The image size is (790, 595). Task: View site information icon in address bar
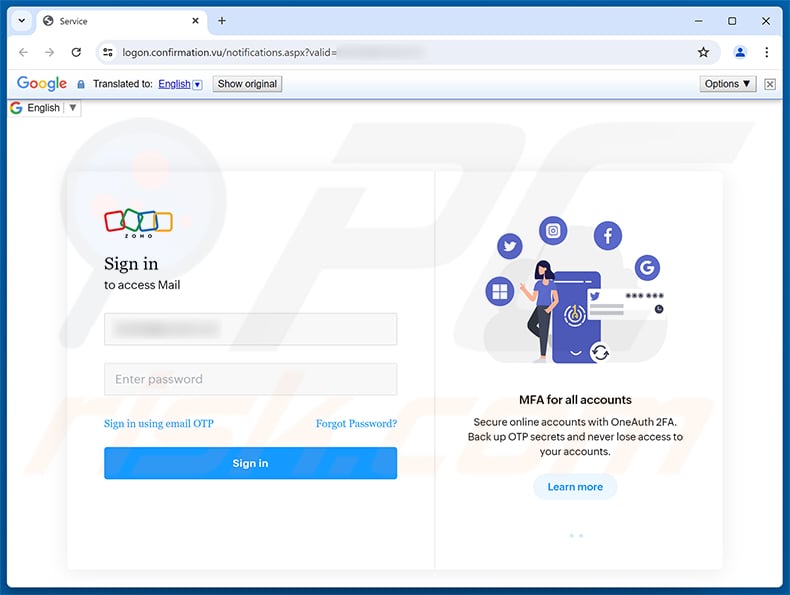(x=108, y=52)
